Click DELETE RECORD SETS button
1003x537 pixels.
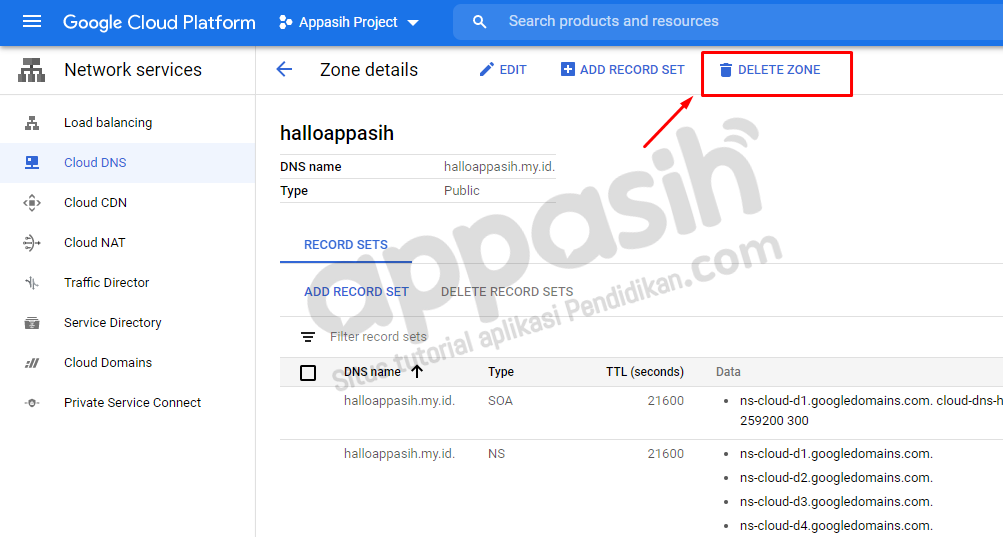tap(507, 291)
